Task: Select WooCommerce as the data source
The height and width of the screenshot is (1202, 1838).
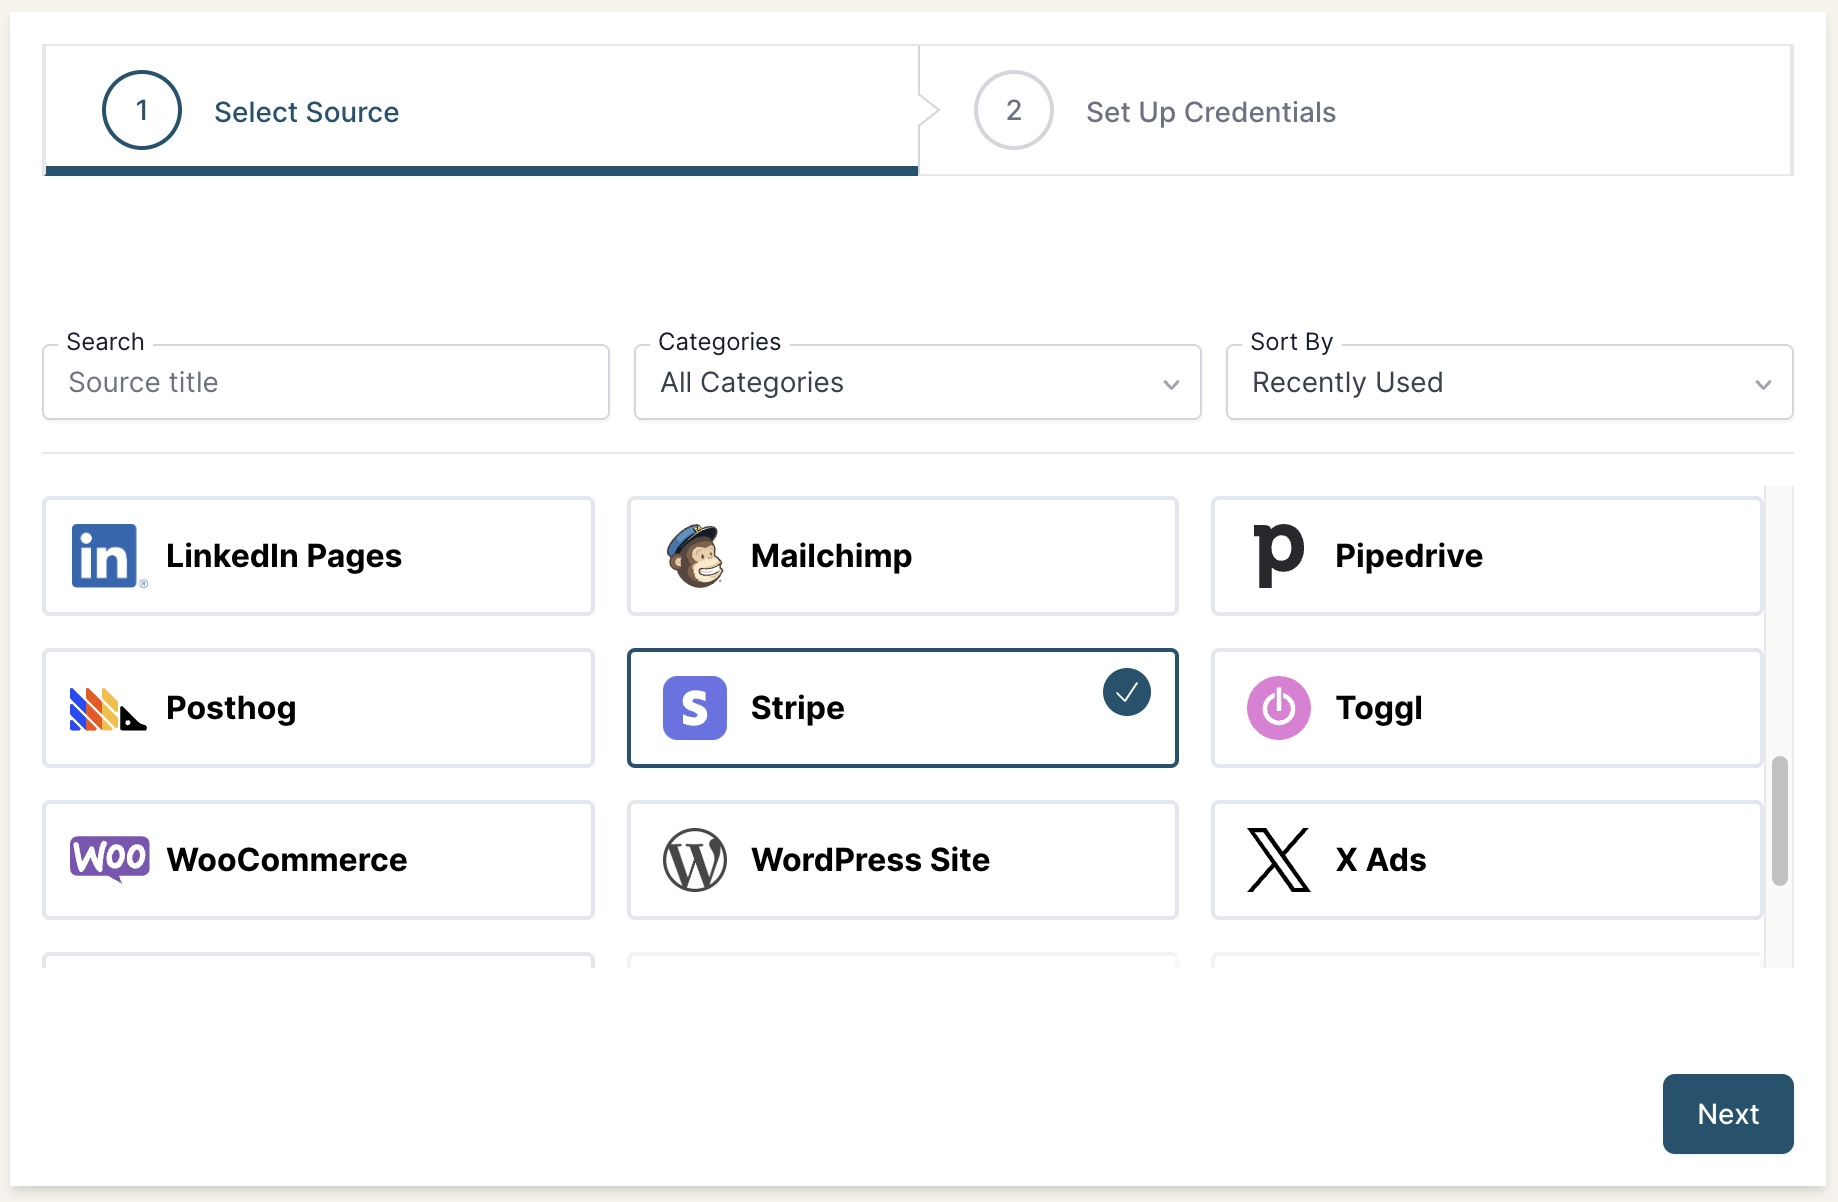Action: click(318, 860)
